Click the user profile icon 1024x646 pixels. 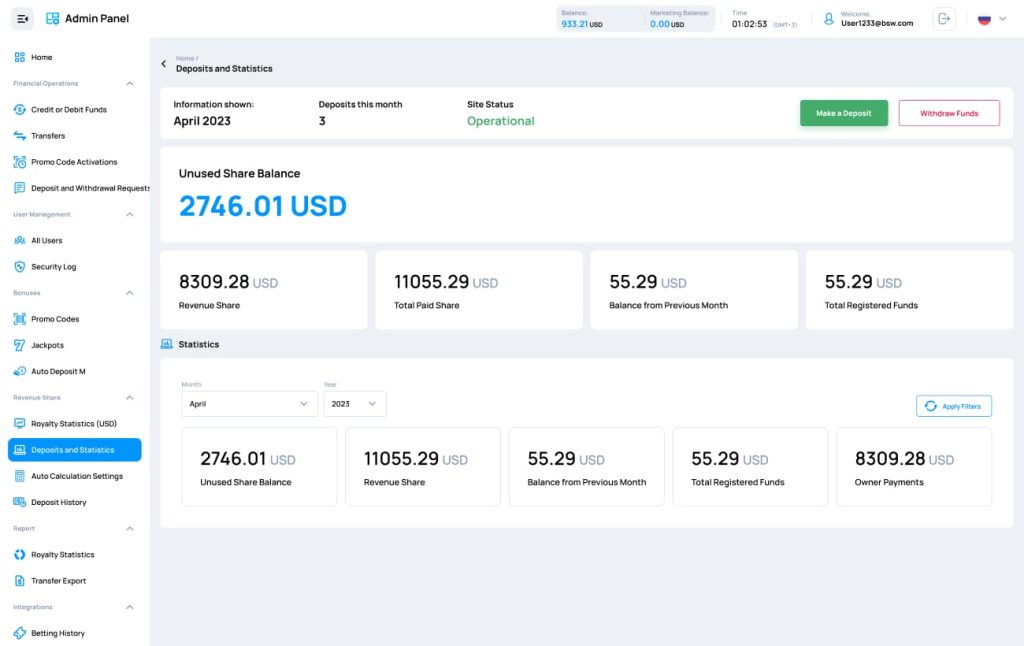[829, 19]
